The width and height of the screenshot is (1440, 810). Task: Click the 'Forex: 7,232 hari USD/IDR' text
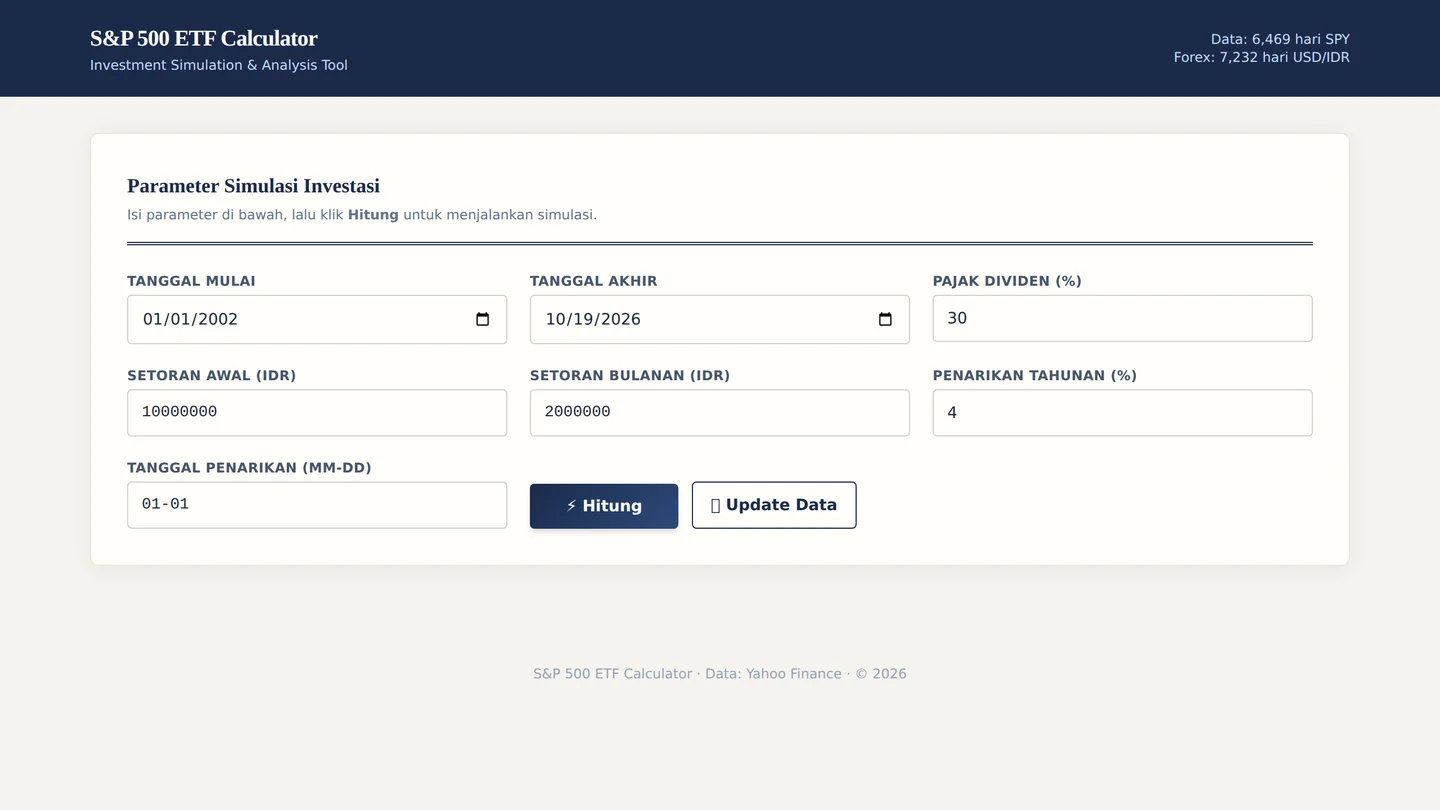coord(1262,58)
